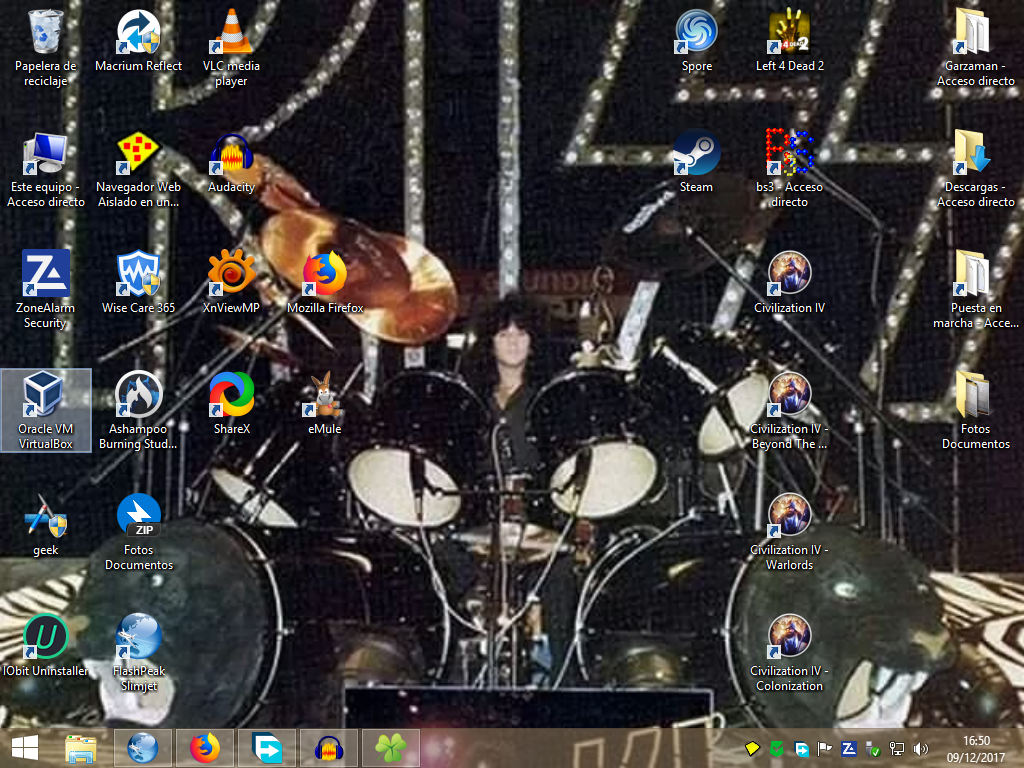Open the Spore game shortcut
Image resolution: width=1024 pixels, height=768 pixels.
pos(696,40)
